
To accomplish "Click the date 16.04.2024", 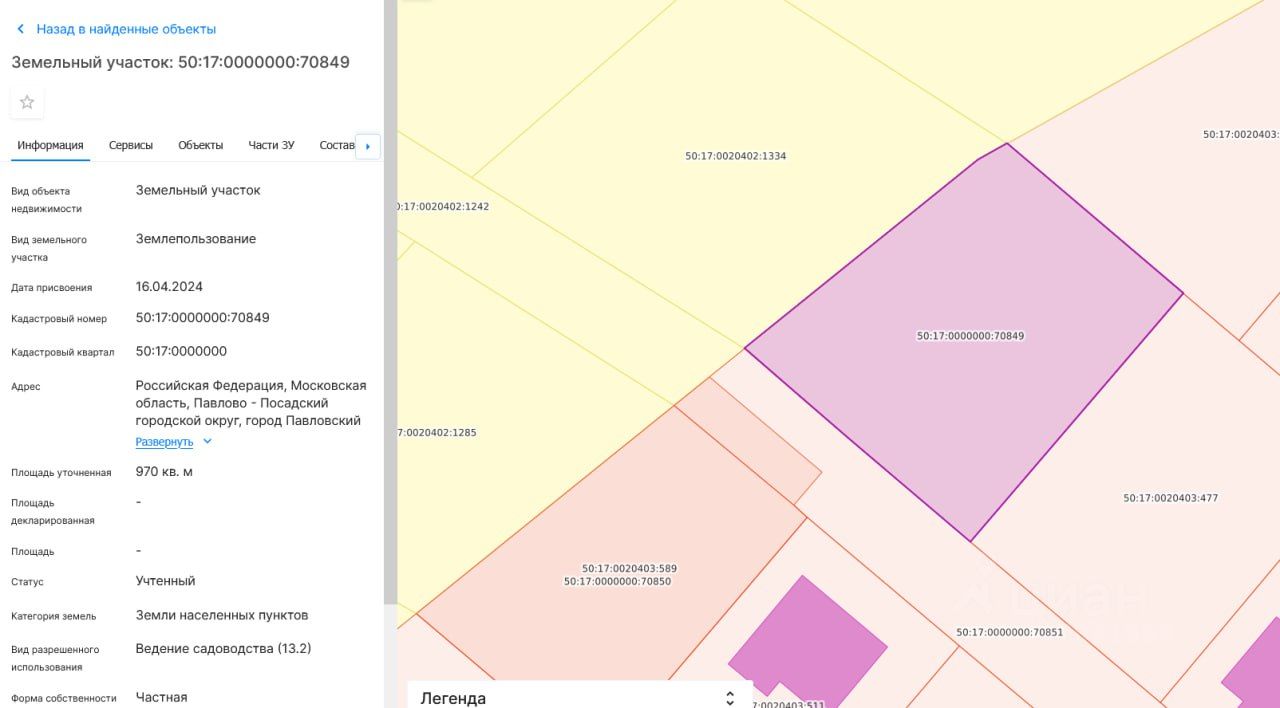I will tap(169, 287).
